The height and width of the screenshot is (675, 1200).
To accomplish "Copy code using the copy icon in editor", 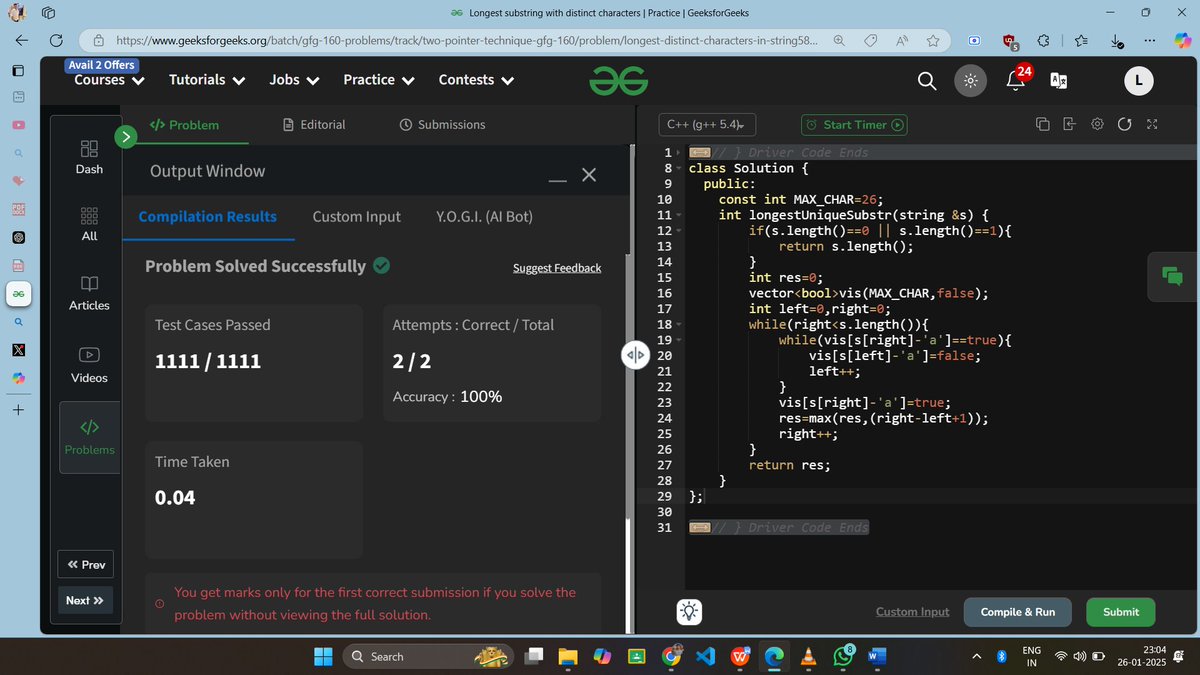I will point(1042,125).
